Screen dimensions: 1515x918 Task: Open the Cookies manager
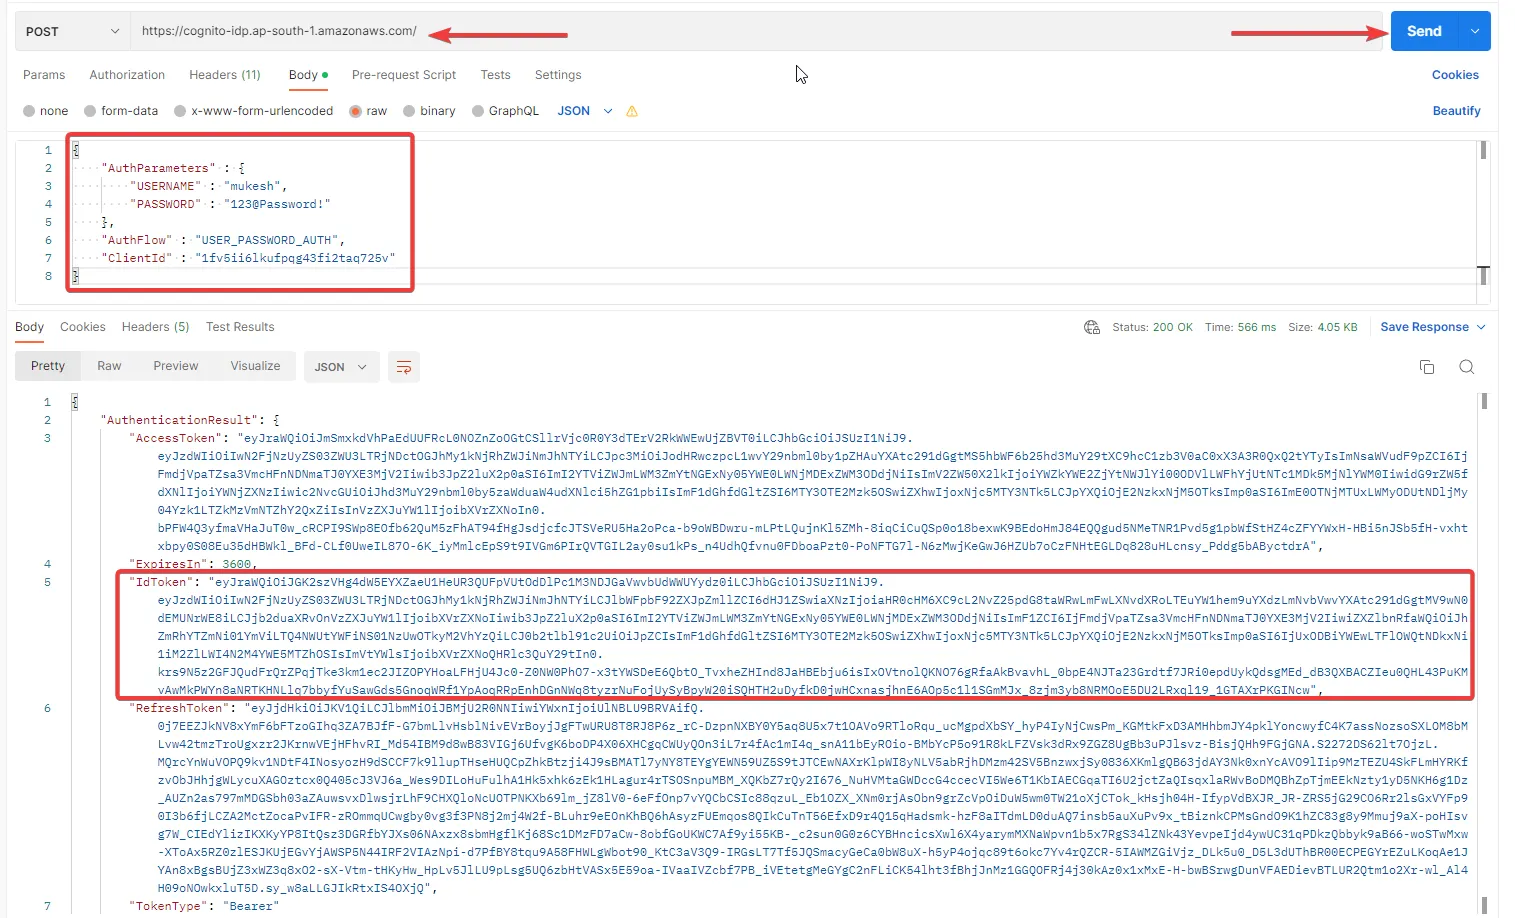pyautogui.click(x=1454, y=75)
